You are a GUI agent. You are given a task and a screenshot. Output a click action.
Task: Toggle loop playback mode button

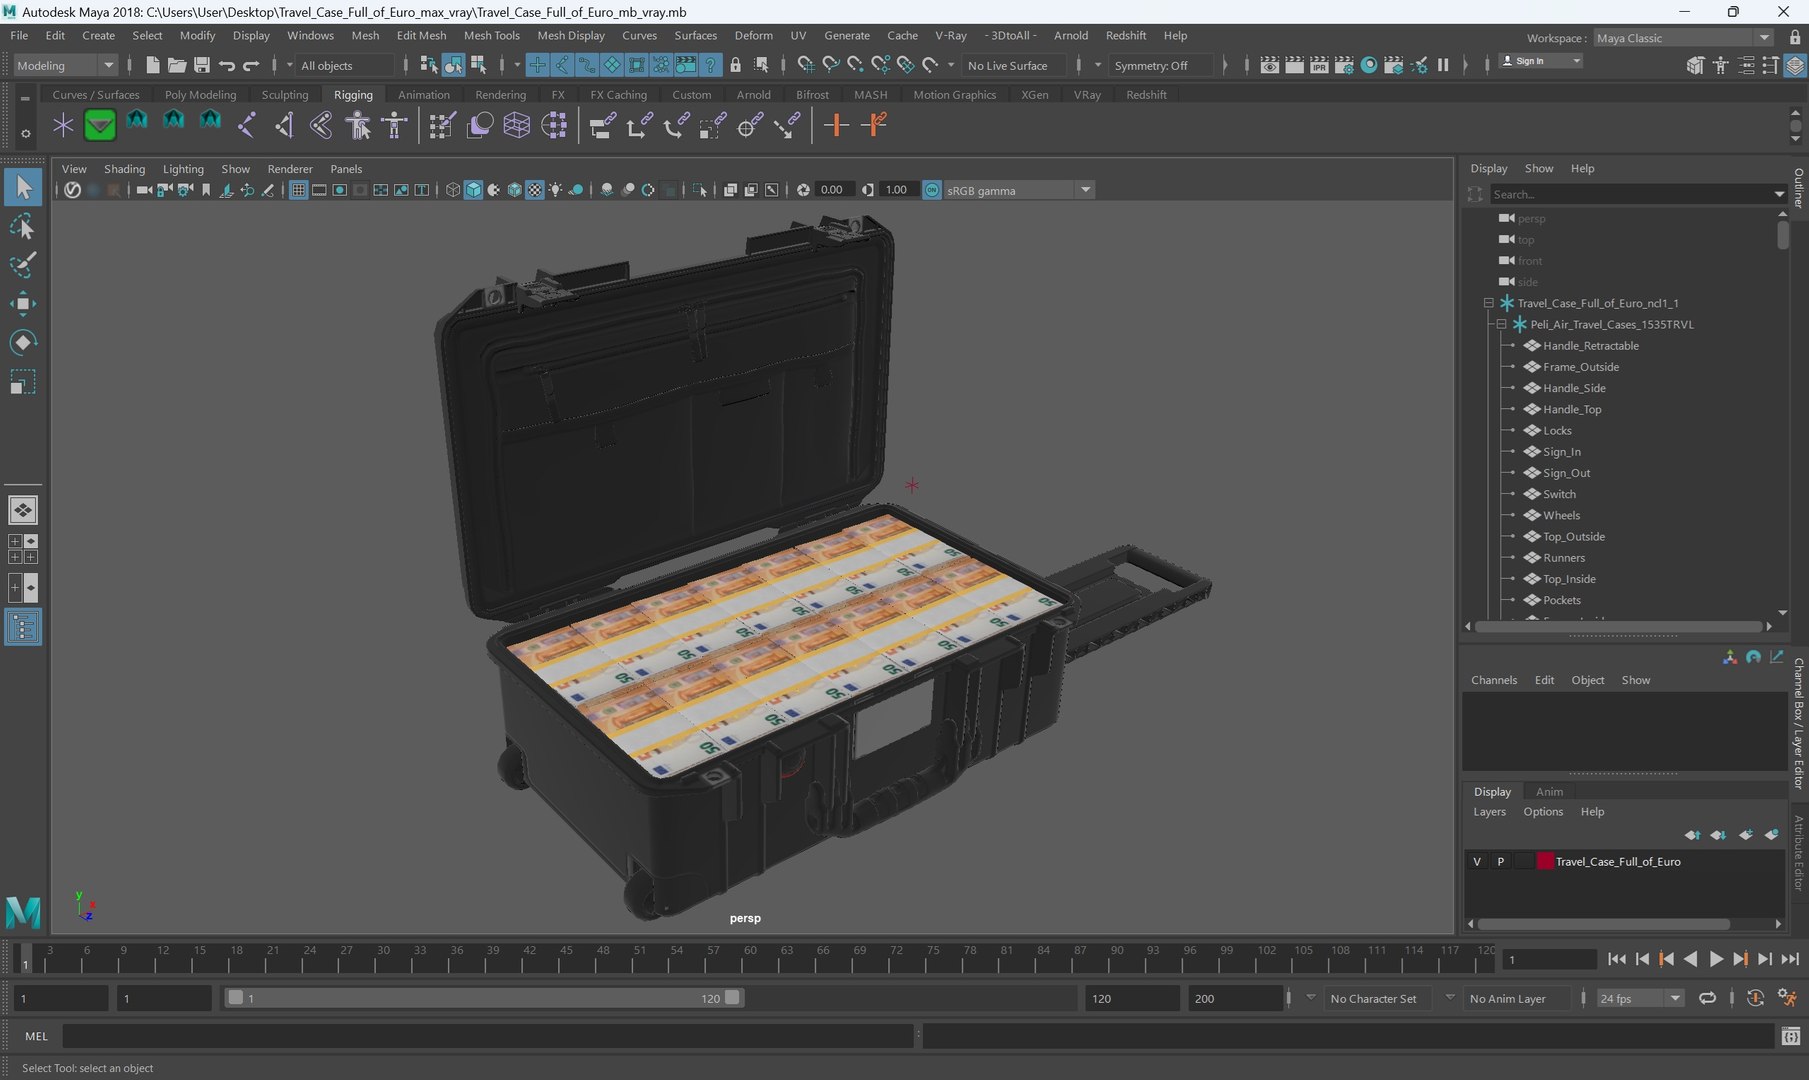point(1707,998)
